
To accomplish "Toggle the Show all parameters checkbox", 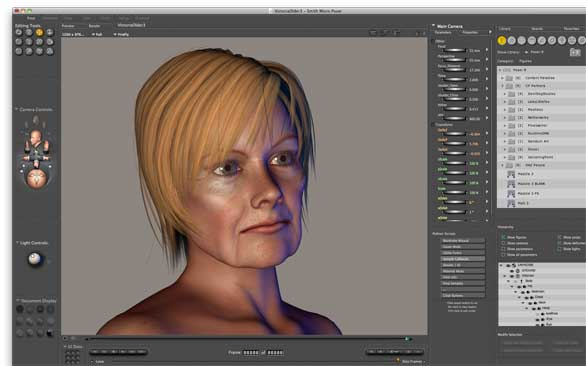I will [503, 255].
